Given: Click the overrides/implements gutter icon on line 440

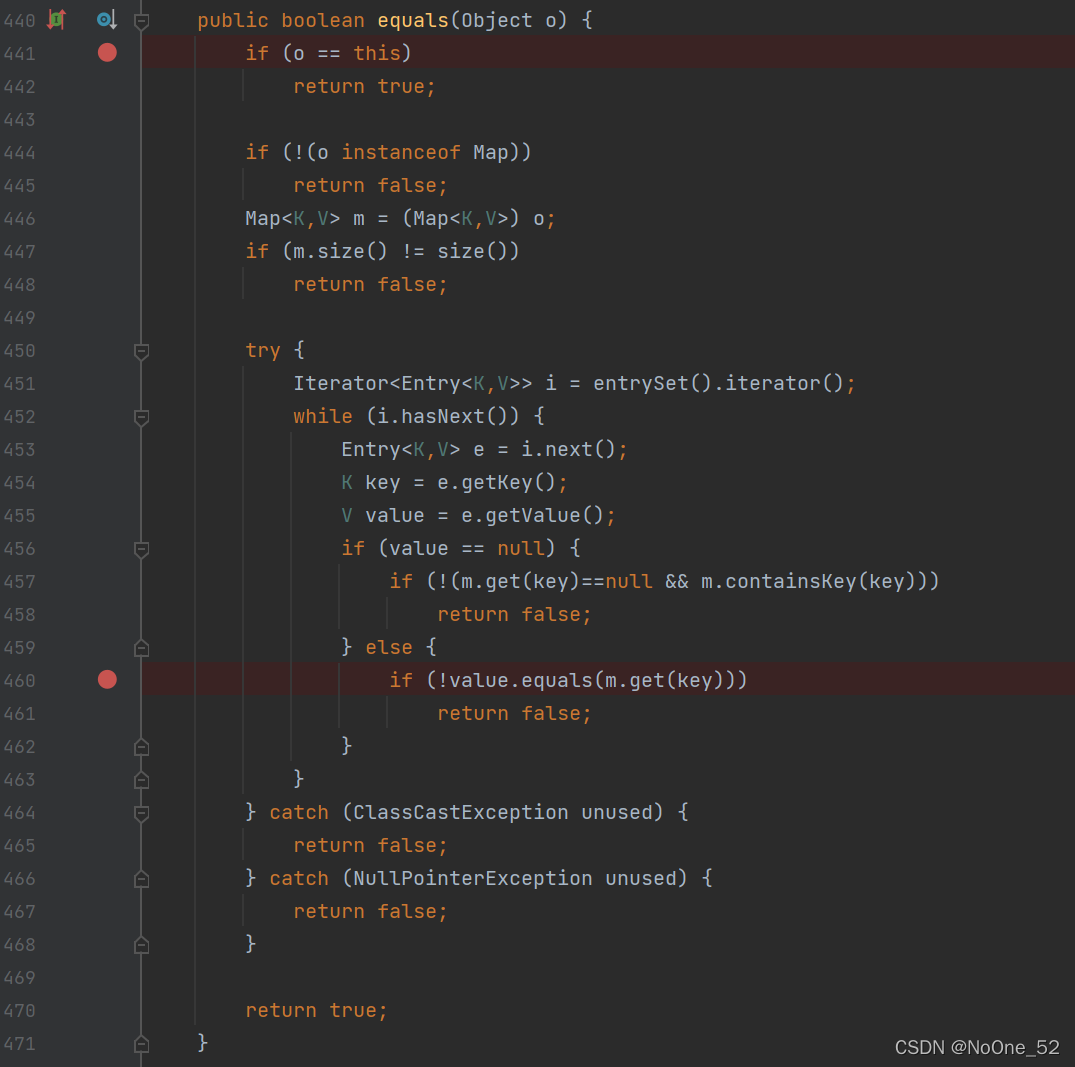Looking at the screenshot, I should point(56,20).
